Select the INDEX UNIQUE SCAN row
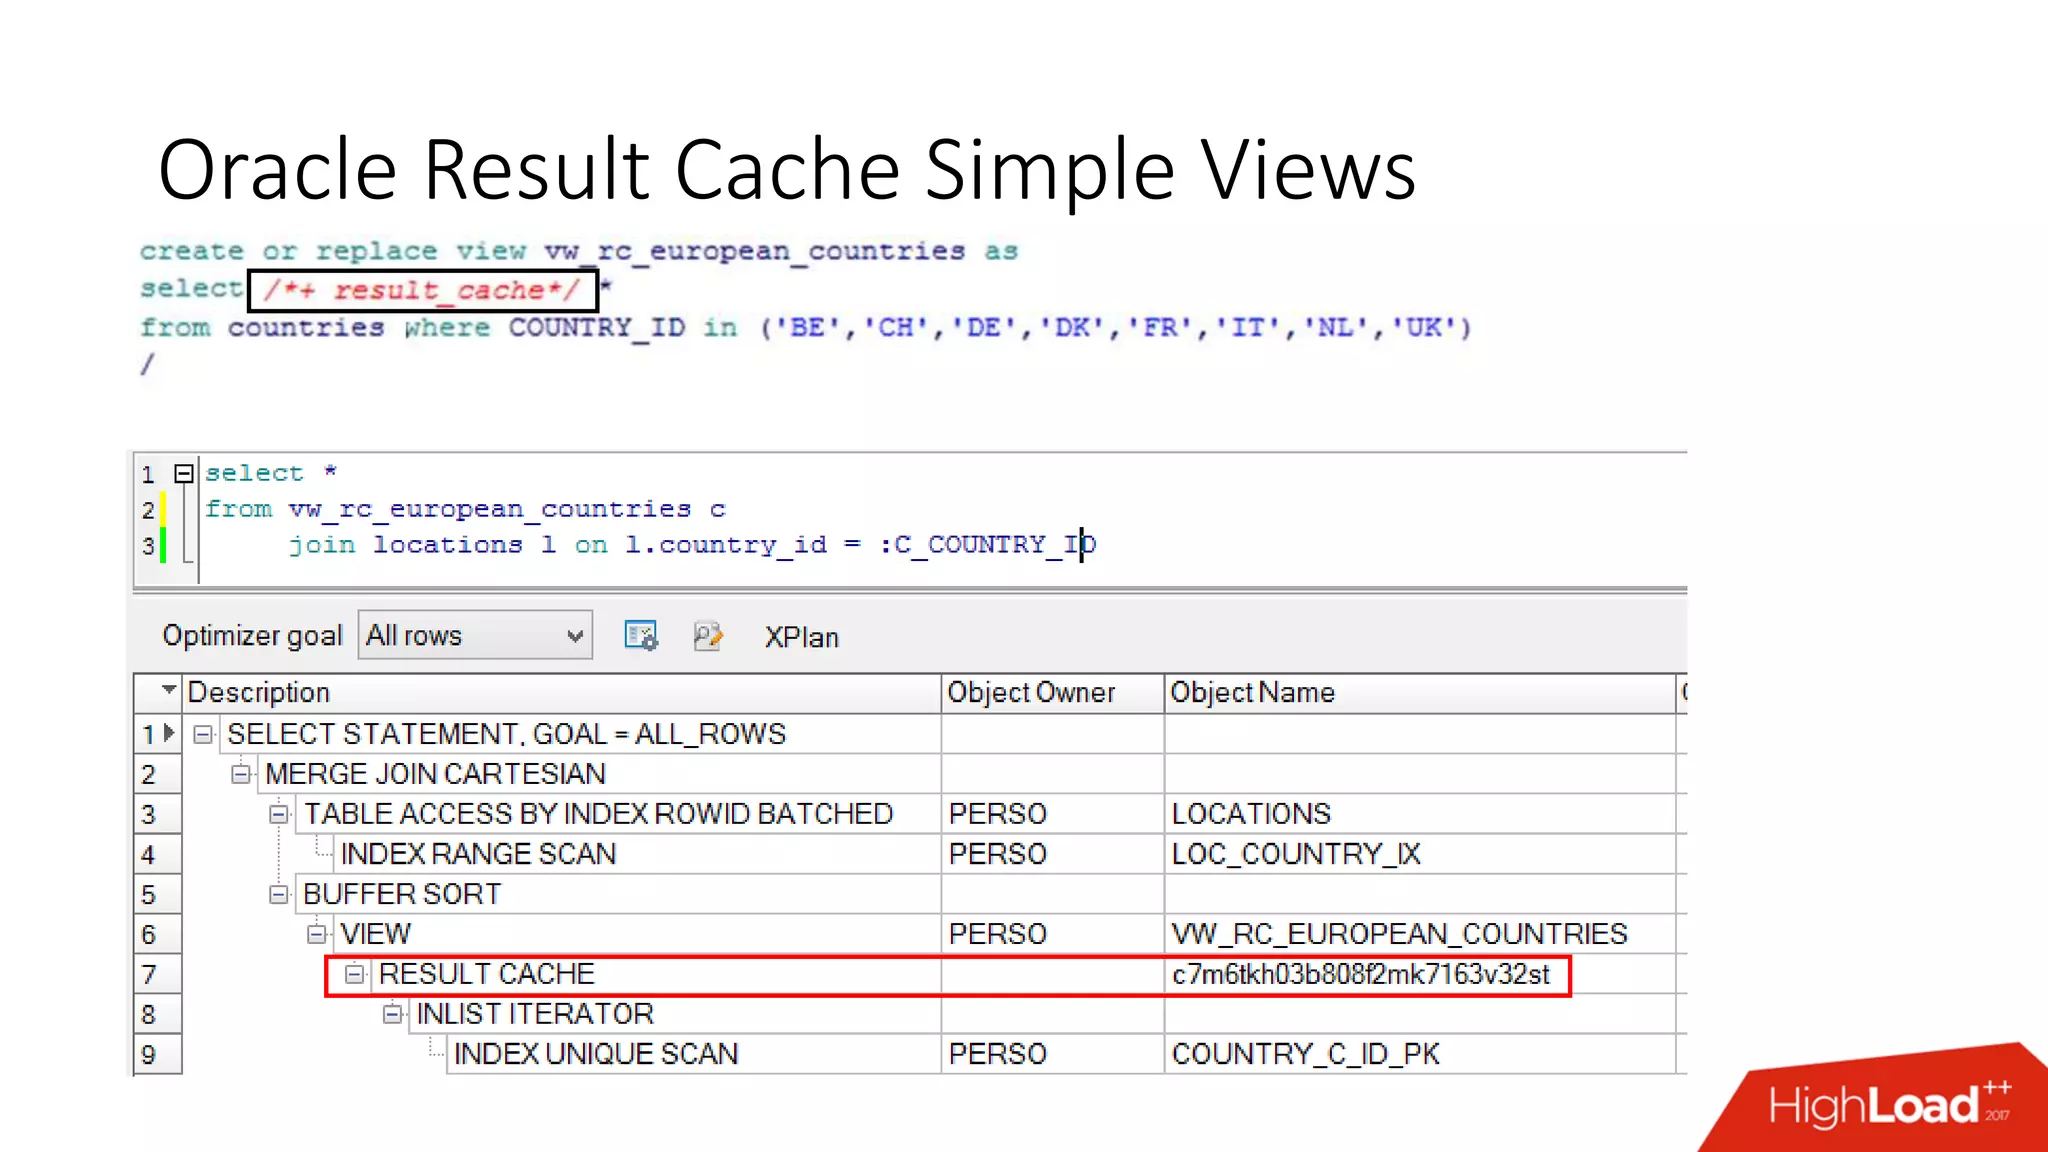Image resolution: width=2048 pixels, height=1152 pixels. (596, 1054)
